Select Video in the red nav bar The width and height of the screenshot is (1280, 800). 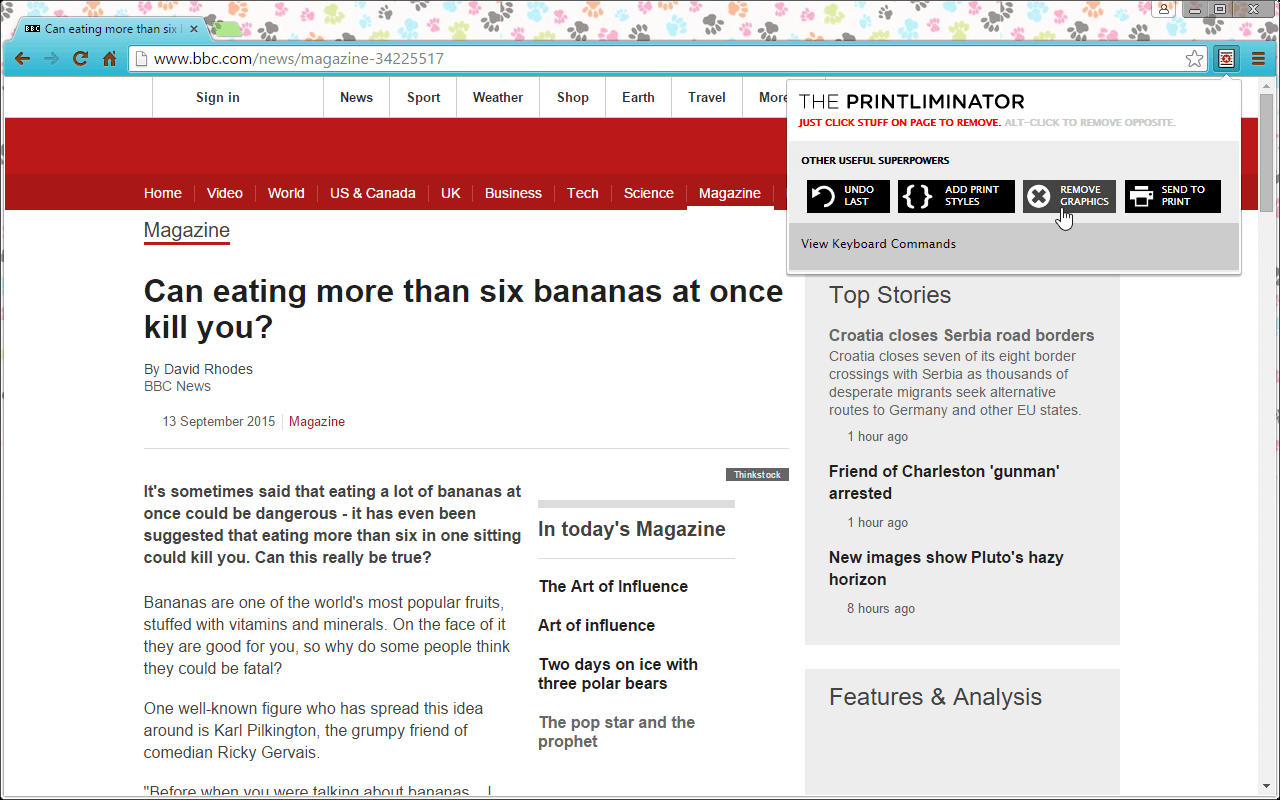[225, 193]
